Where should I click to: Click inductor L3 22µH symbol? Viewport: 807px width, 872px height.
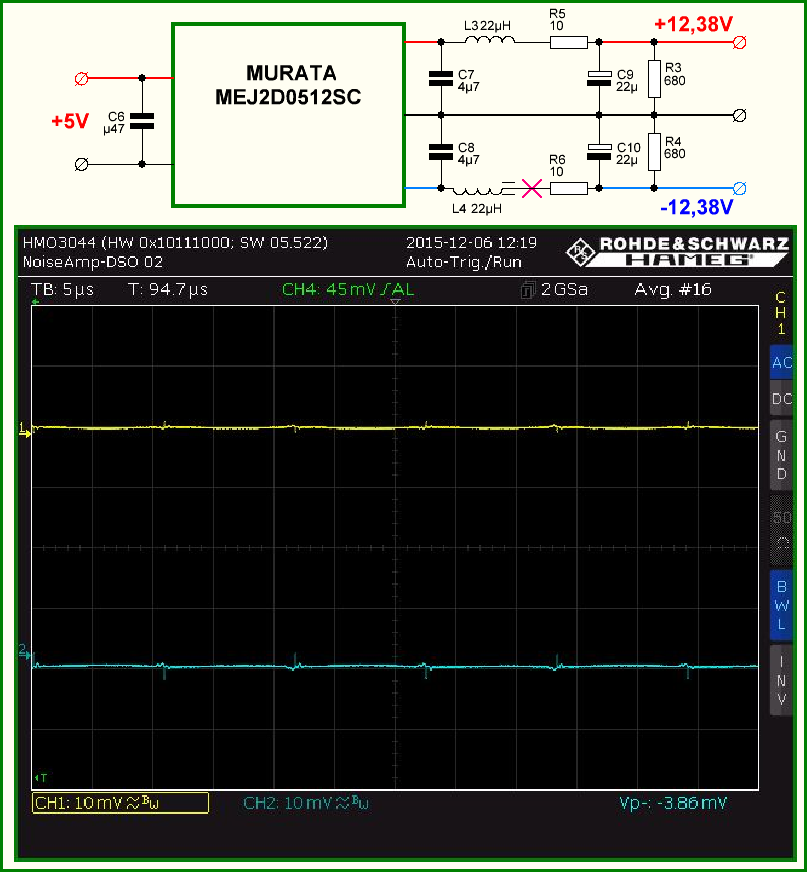(x=489, y=40)
